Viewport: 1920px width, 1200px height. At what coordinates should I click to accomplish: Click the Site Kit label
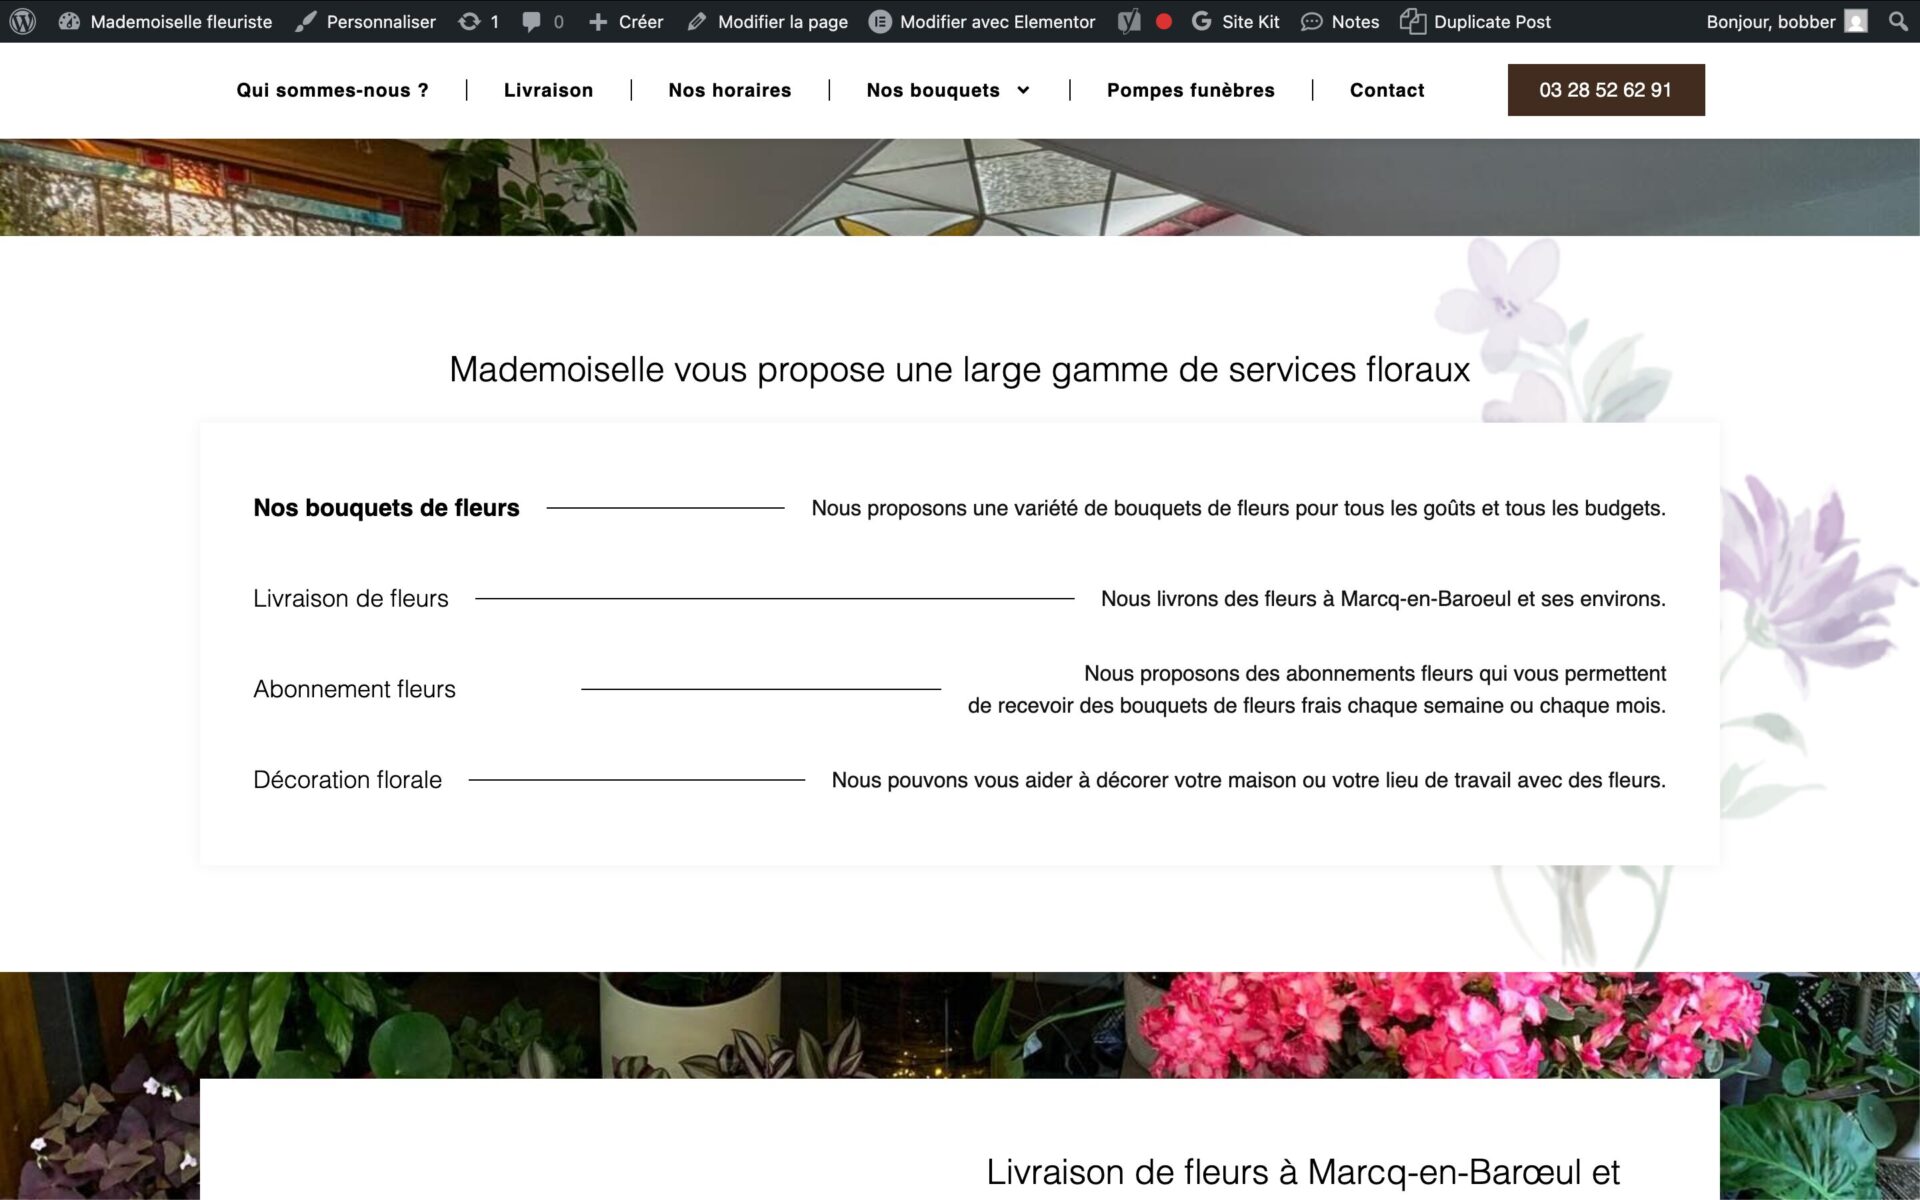coord(1250,21)
